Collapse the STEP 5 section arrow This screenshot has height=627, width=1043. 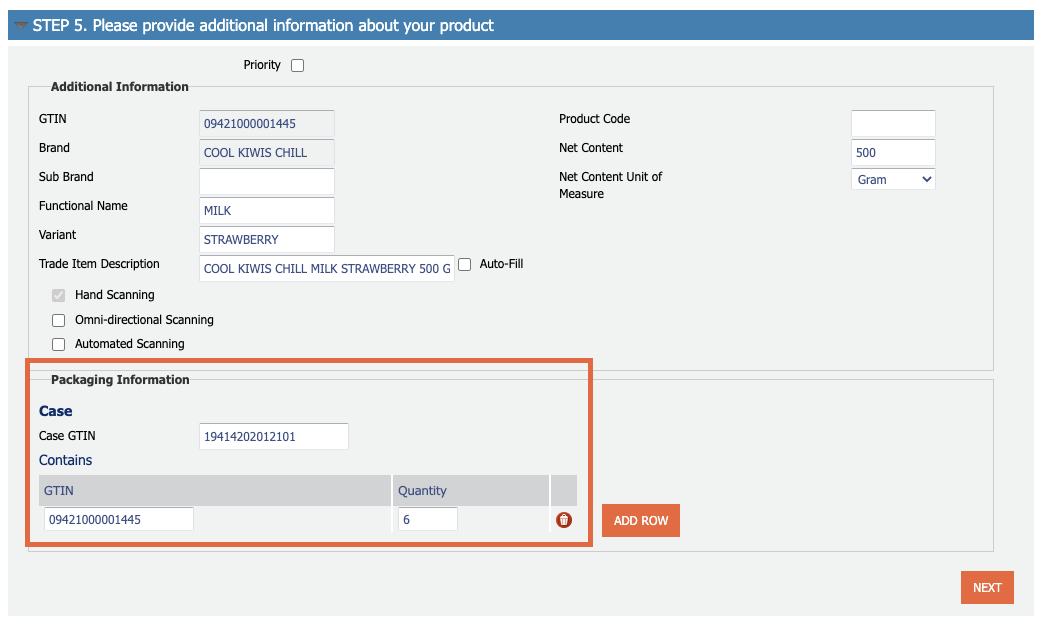20,26
